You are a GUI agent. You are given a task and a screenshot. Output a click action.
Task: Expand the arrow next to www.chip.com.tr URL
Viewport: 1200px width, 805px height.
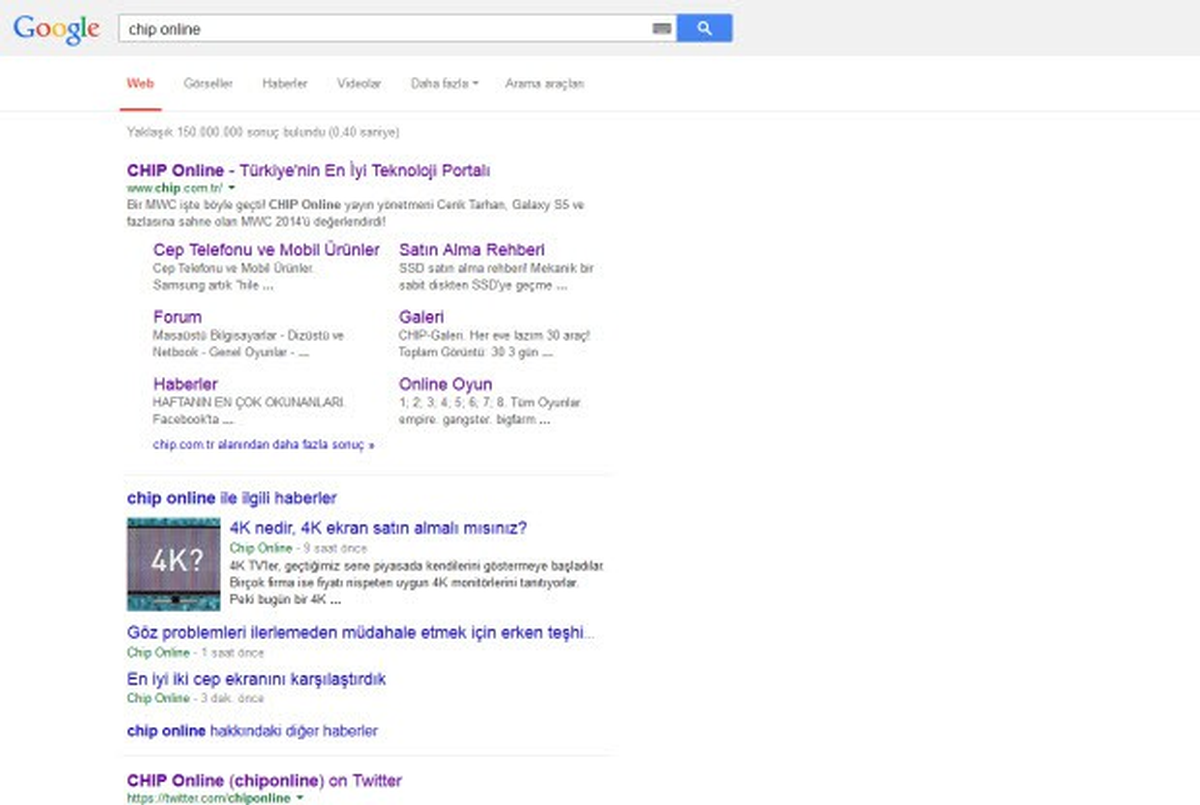tap(231, 188)
